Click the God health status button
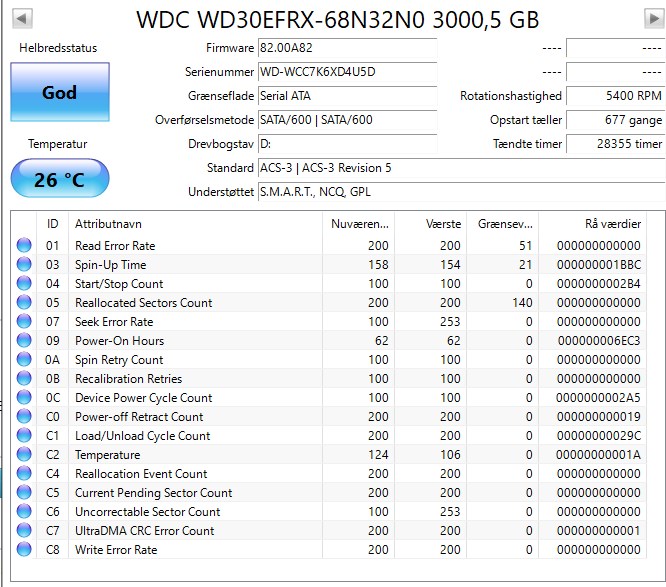This screenshot has height=587, width=666. tap(60, 92)
